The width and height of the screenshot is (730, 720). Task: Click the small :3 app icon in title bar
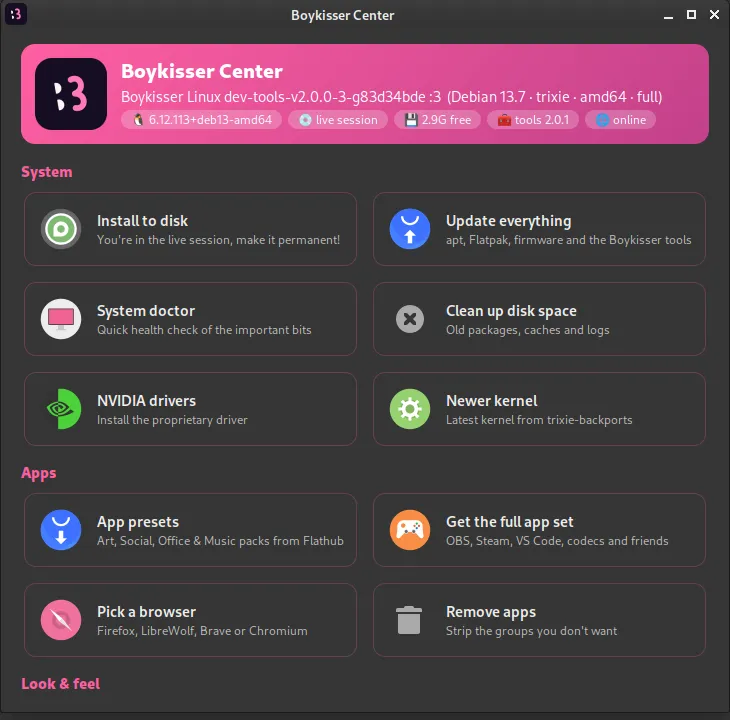[16, 14]
